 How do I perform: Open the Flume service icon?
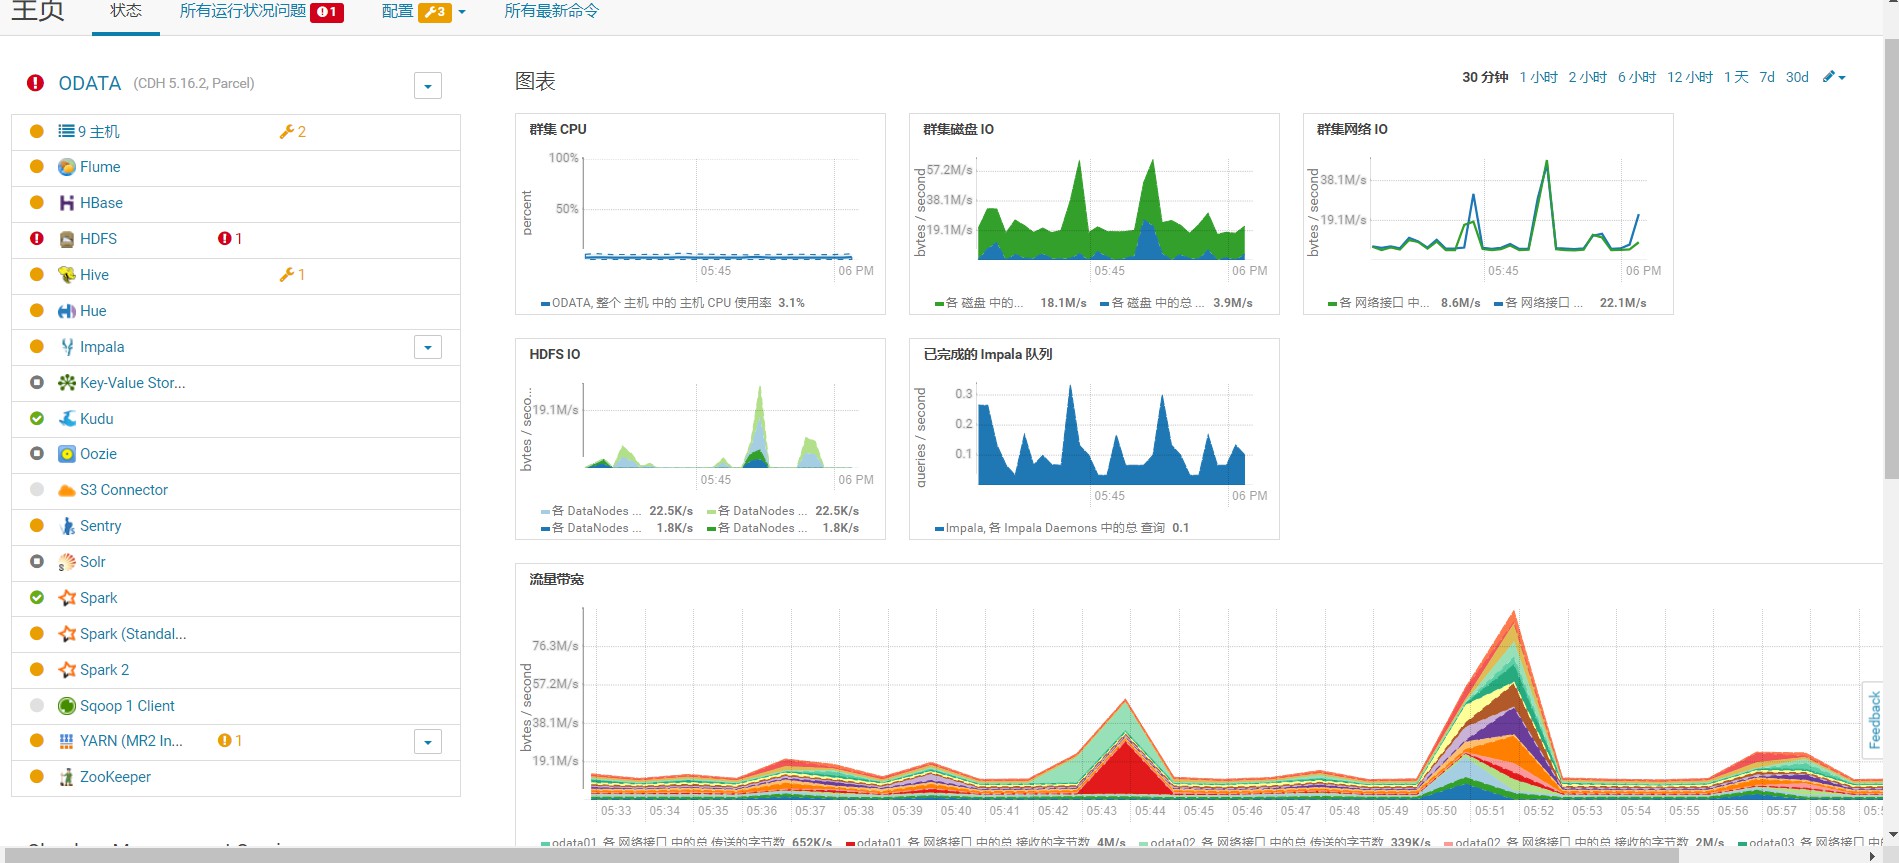[x=67, y=167]
